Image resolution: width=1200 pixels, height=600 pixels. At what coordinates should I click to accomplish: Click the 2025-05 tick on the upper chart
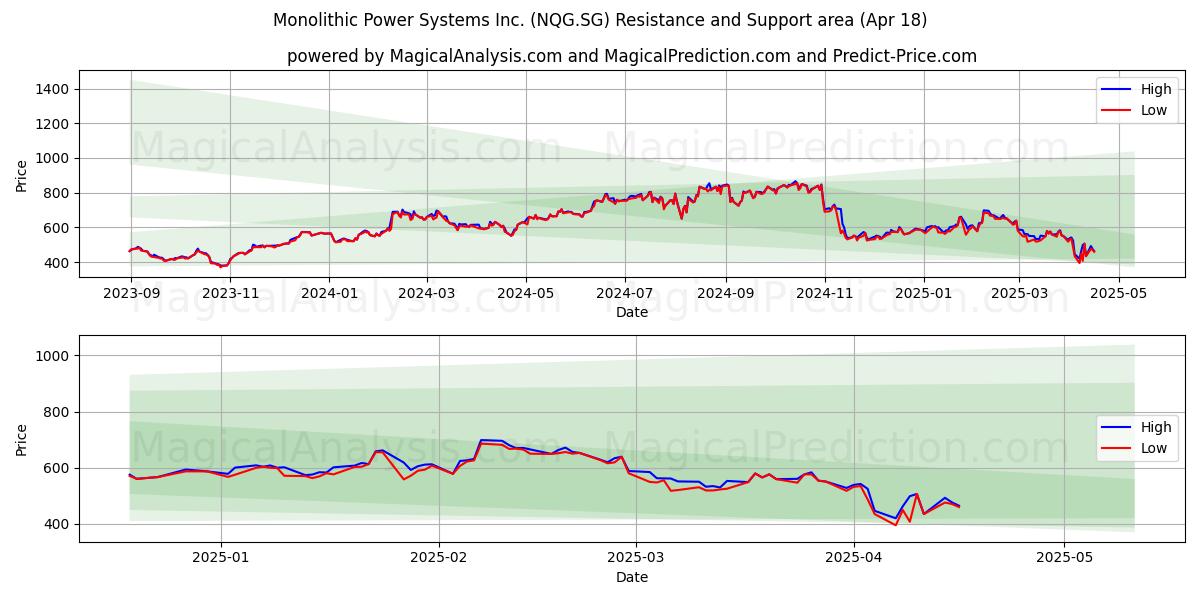[x=1118, y=293]
